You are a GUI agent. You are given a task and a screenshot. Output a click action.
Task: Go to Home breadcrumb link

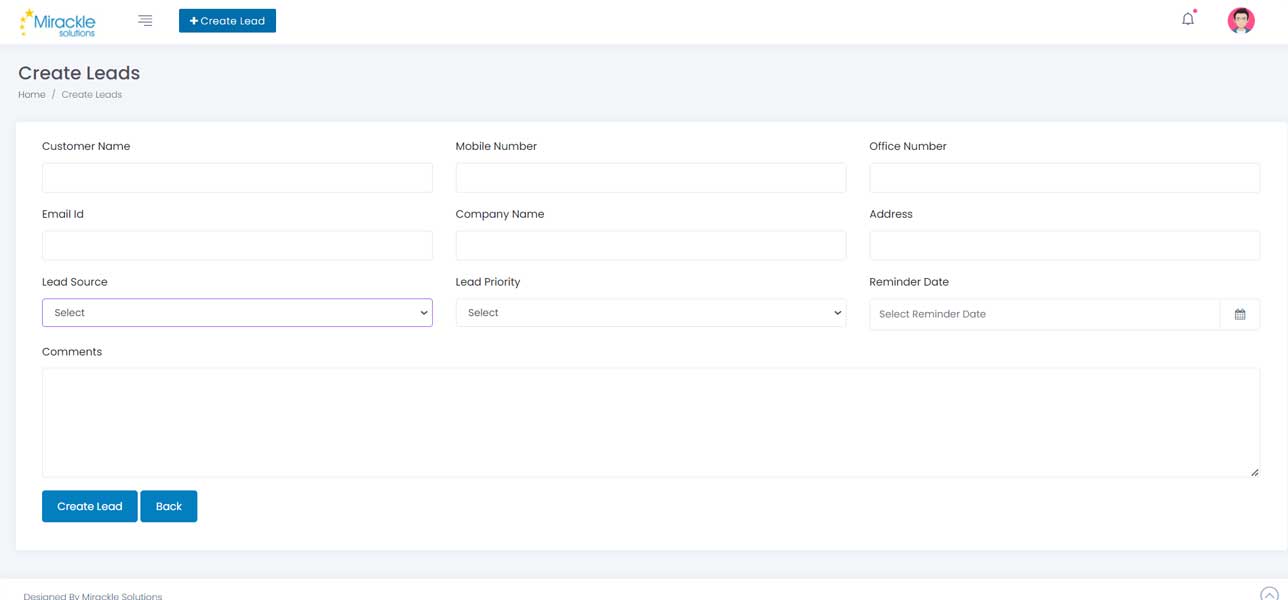[32, 94]
